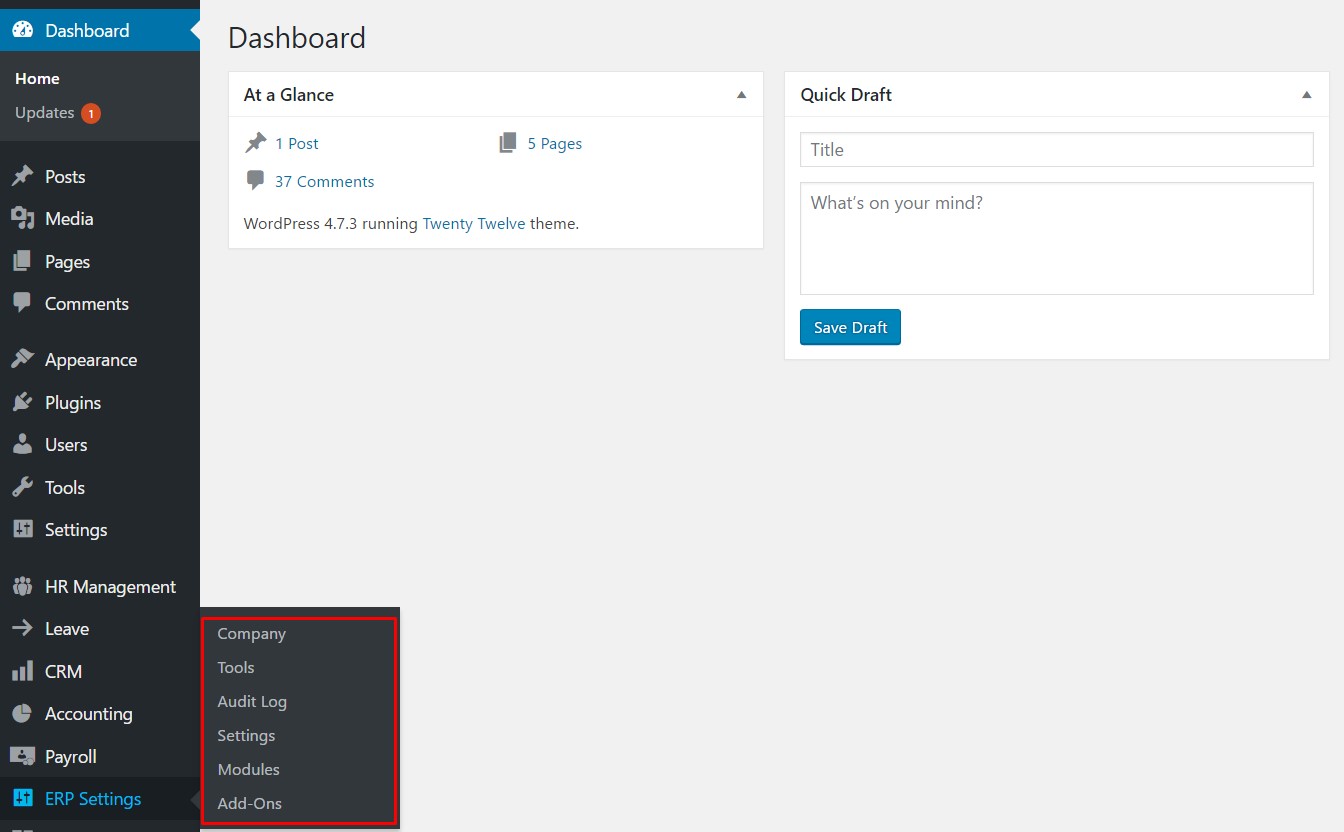The height and width of the screenshot is (832, 1344).
Task: Click the Accounting pie chart icon
Action: point(22,714)
